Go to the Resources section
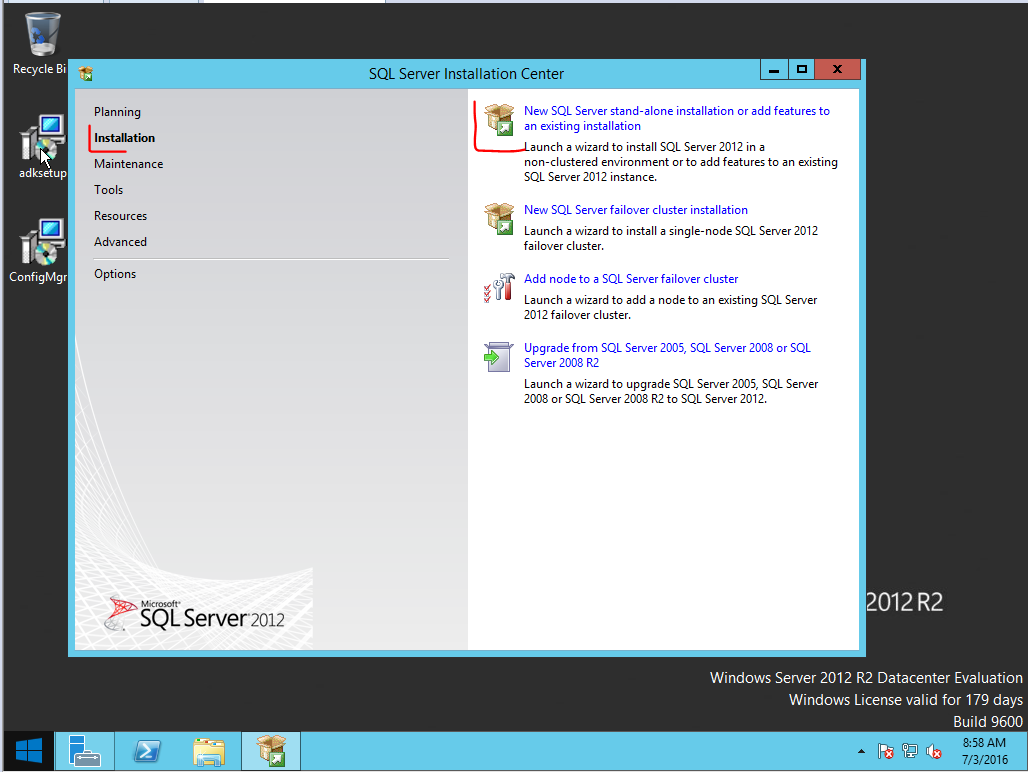1028x772 pixels. point(121,216)
